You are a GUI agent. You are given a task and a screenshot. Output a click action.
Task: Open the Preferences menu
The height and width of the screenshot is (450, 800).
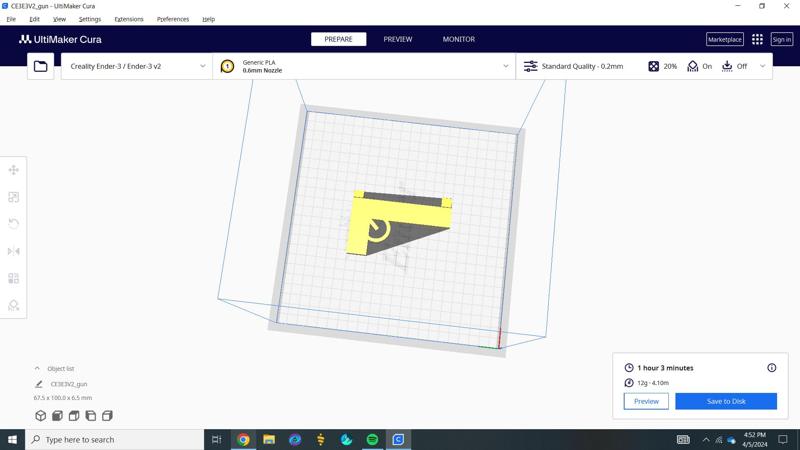[173, 19]
